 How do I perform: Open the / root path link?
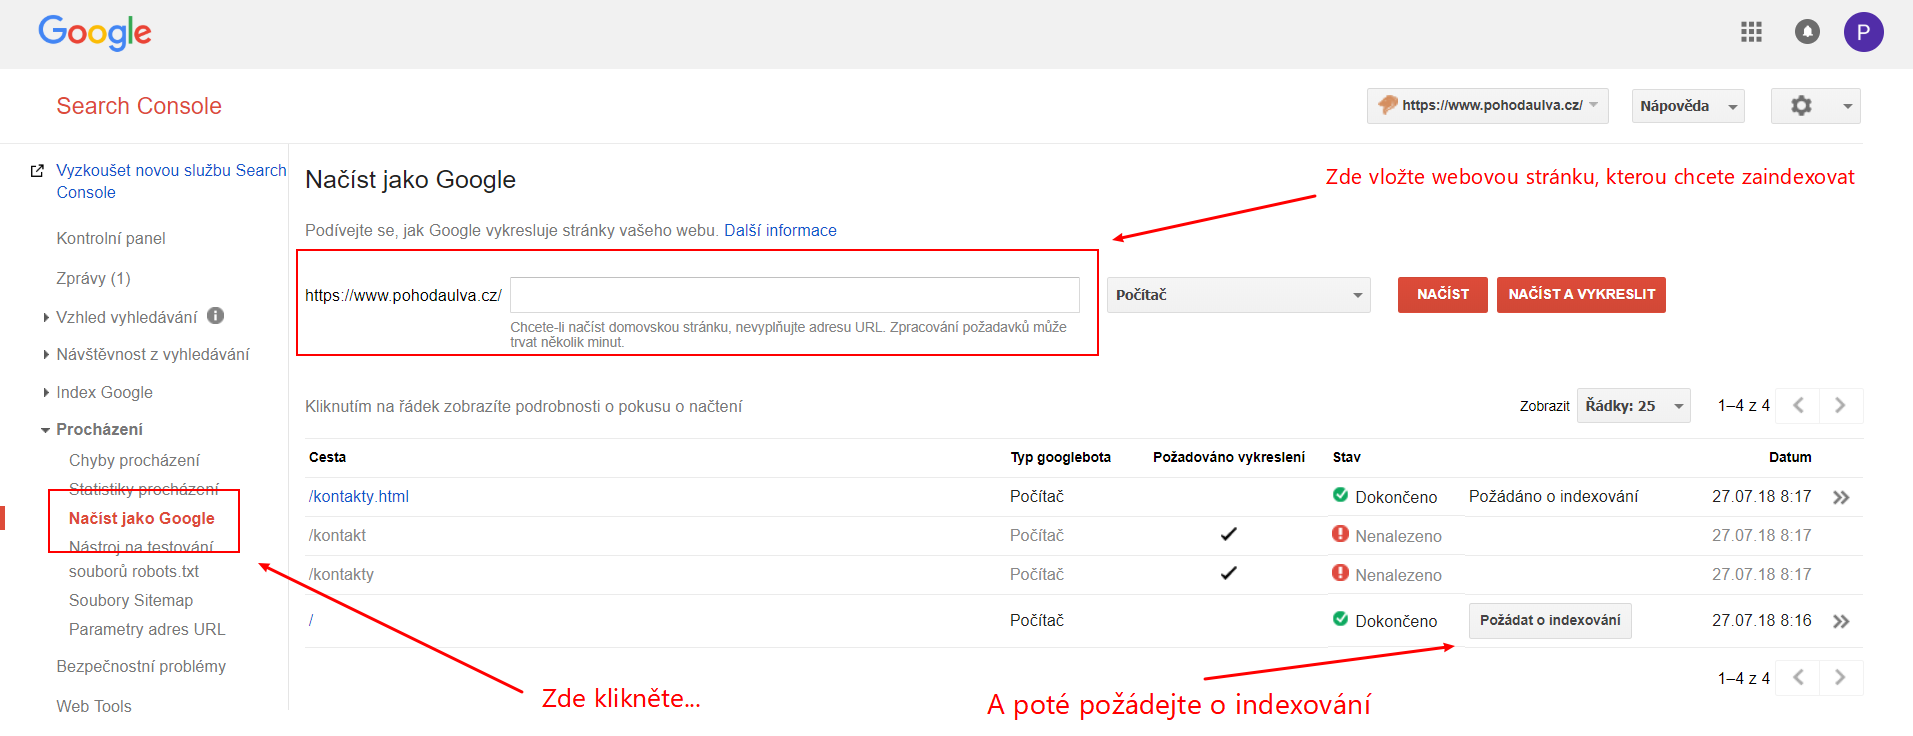tap(311, 620)
